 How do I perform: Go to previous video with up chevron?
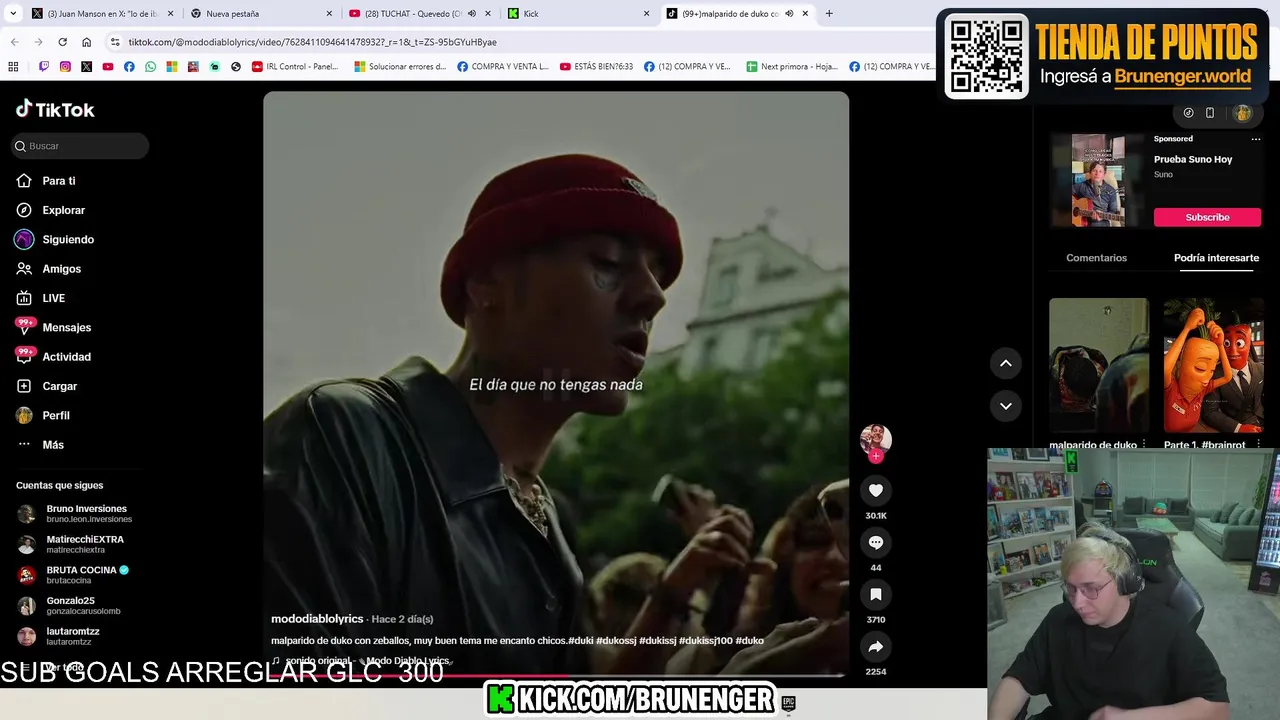[x=1006, y=363]
